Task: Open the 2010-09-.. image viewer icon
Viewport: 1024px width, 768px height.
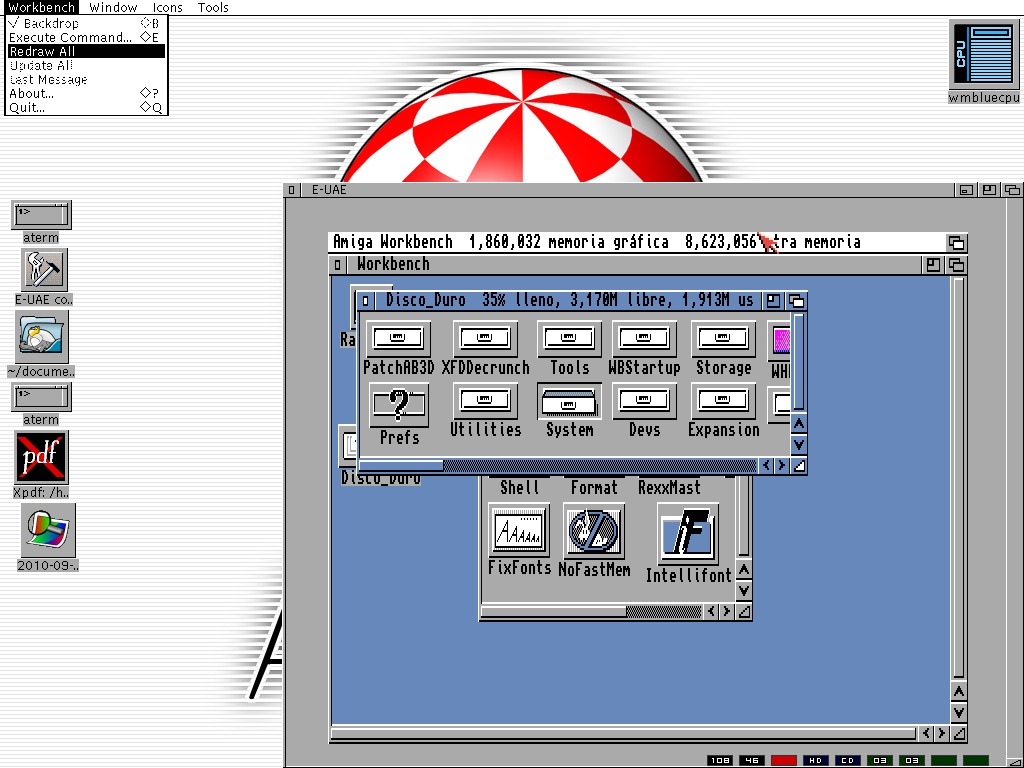Action: pyautogui.click(x=48, y=530)
